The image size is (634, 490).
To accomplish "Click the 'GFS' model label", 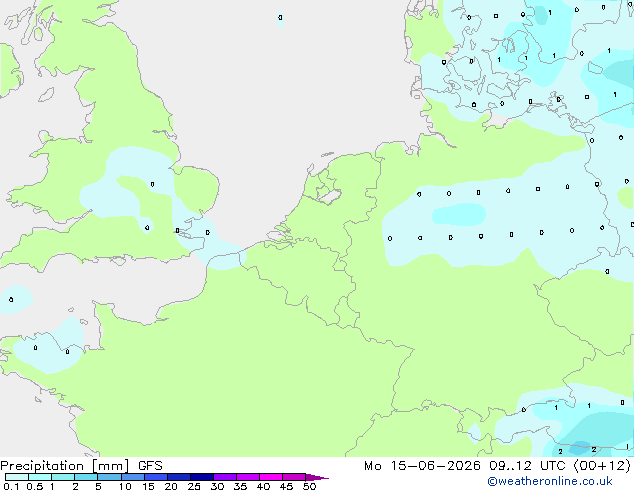I will click(150, 466).
